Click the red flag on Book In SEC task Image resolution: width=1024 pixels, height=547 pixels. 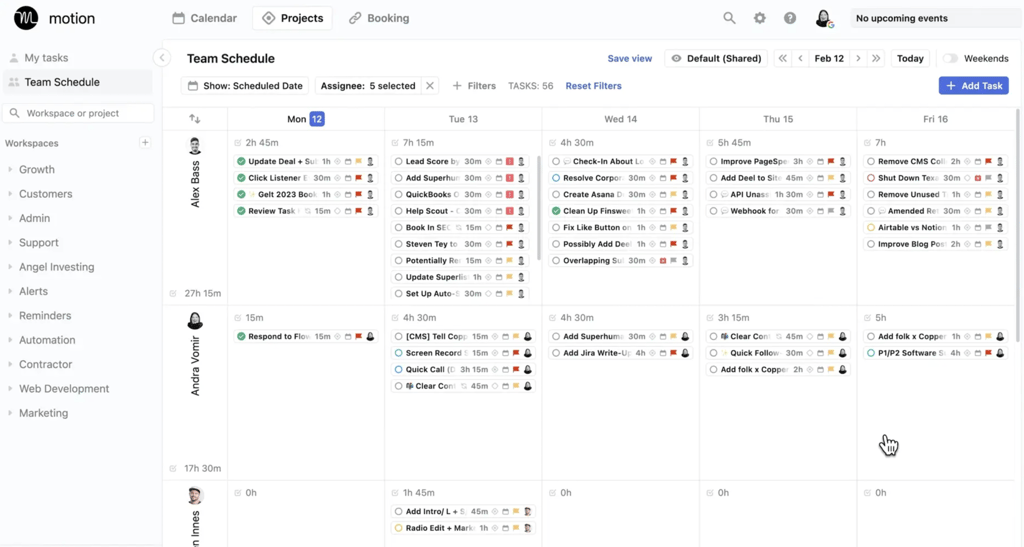pos(509,227)
